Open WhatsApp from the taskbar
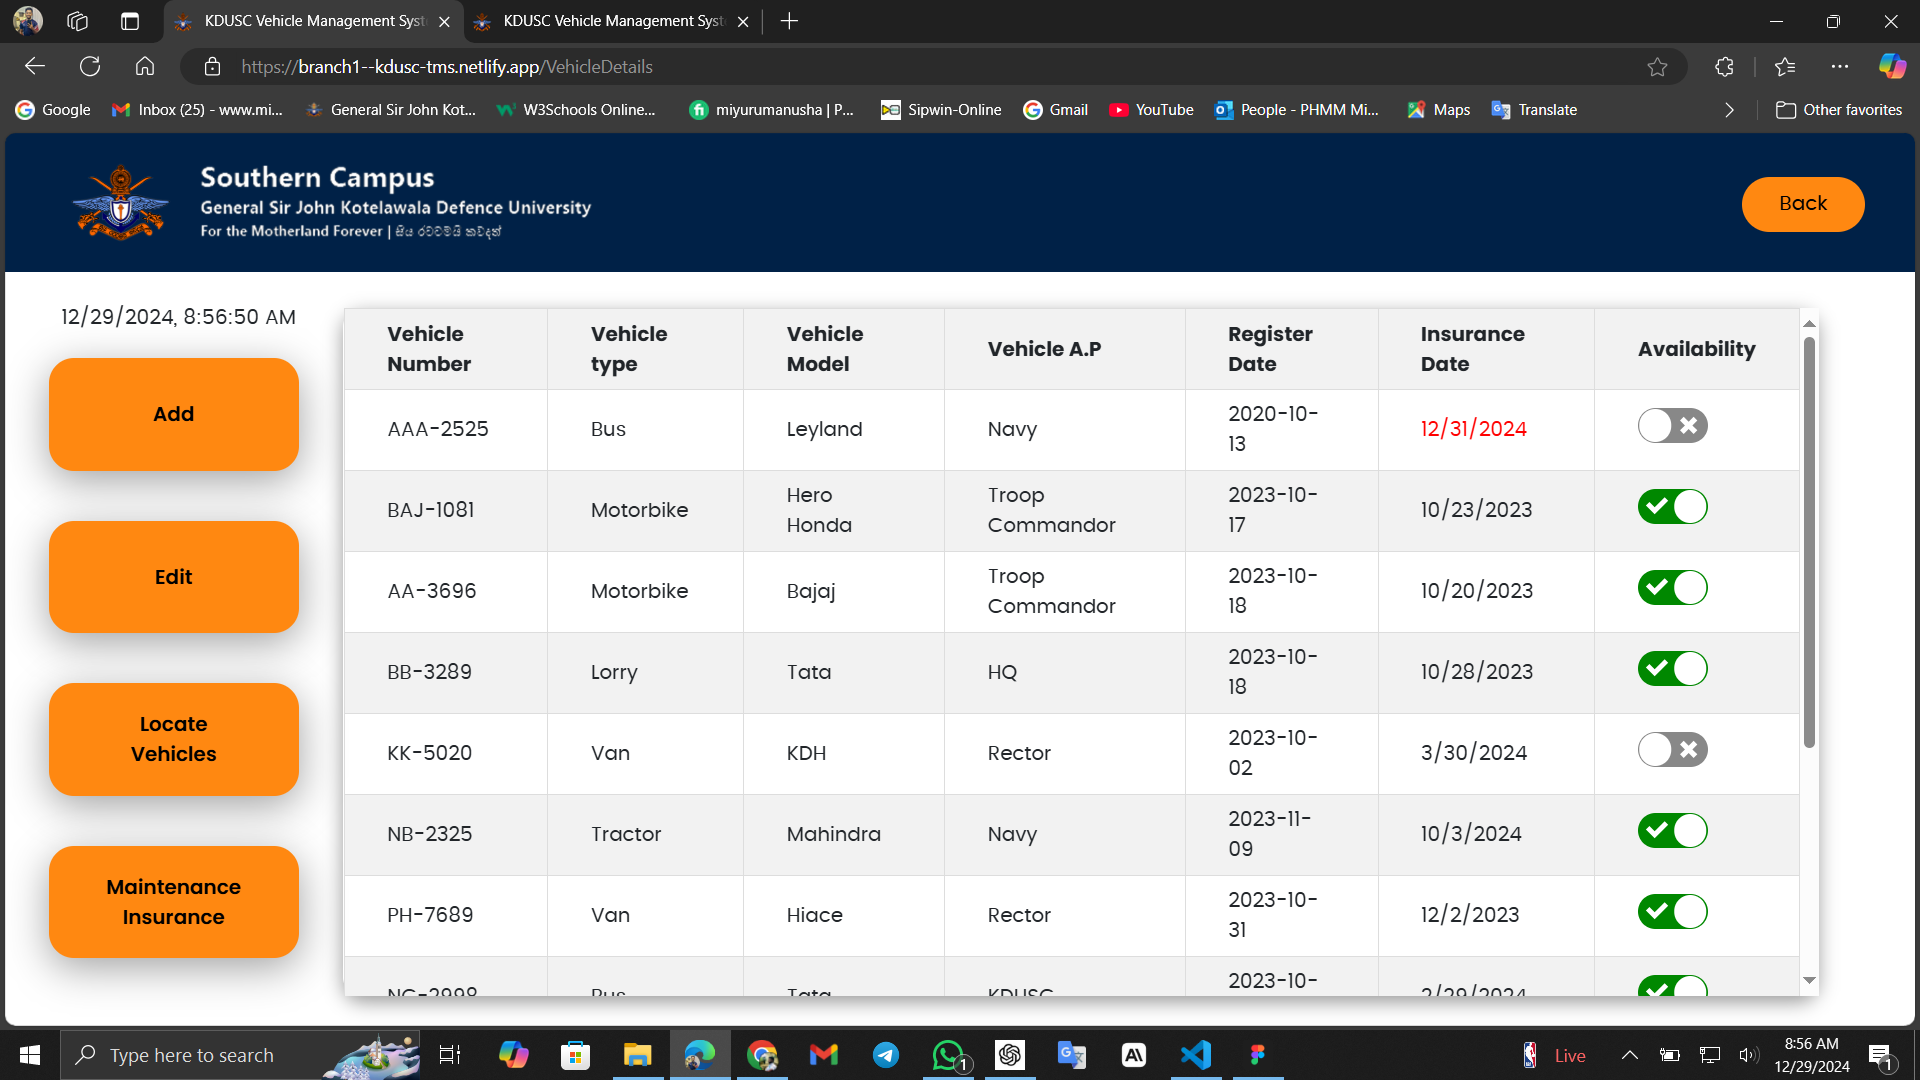The height and width of the screenshot is (1080, 1920). coord(947,1055)
